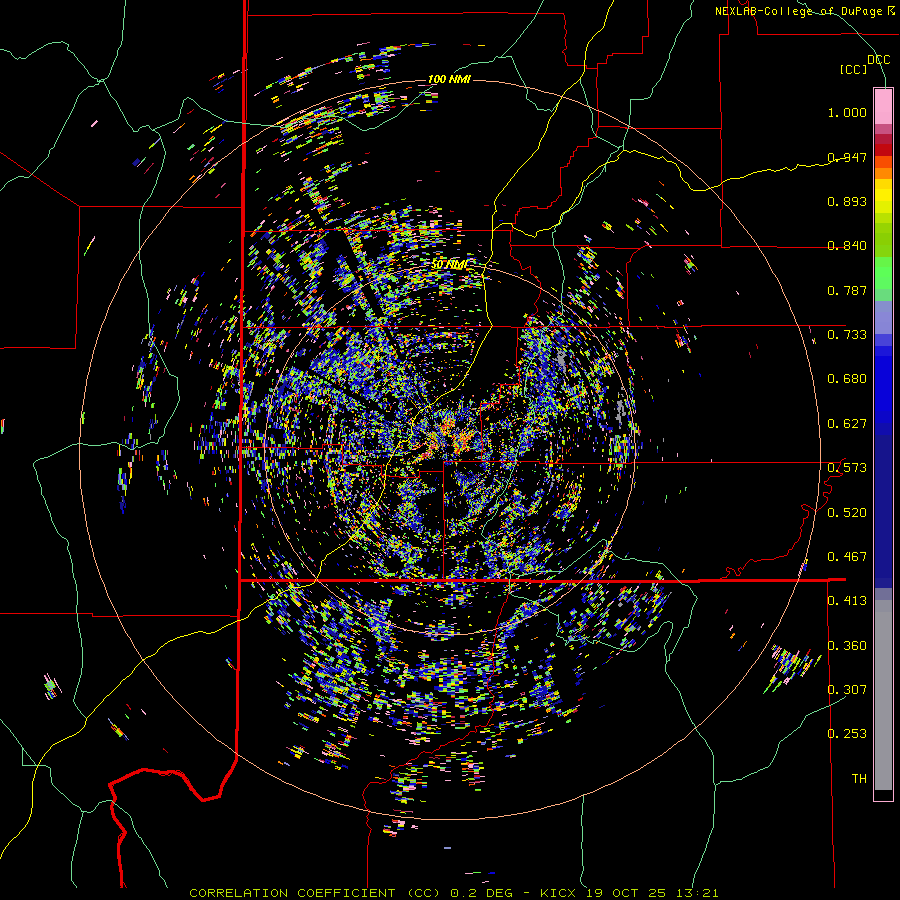Click the 1.000 legend value

click(847, 112)
